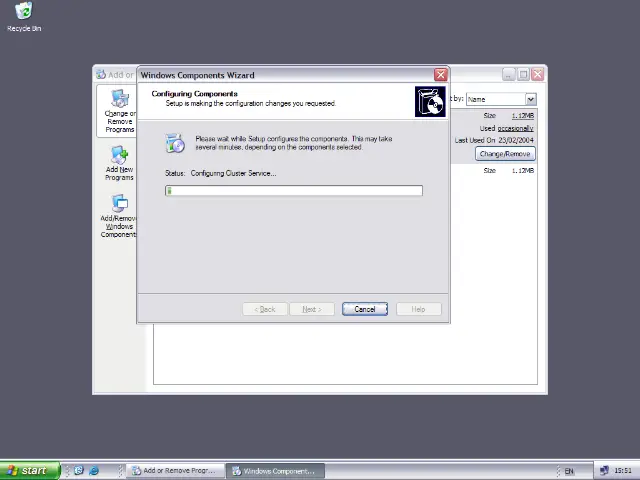Image resolution: width=640 pixels, height=480 pixels.
Task: Click the taskbar clock showing 15:51
Action: pyautogui.click(x=623, y=471)
